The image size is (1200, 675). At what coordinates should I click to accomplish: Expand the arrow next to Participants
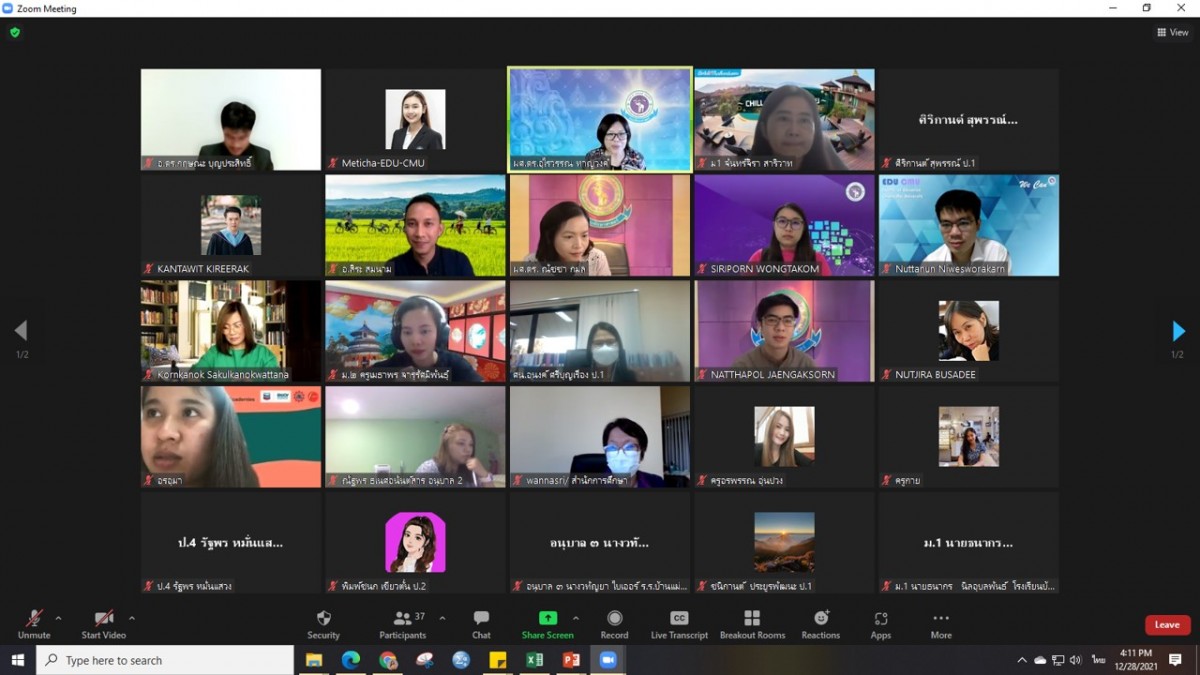point(442,618)
